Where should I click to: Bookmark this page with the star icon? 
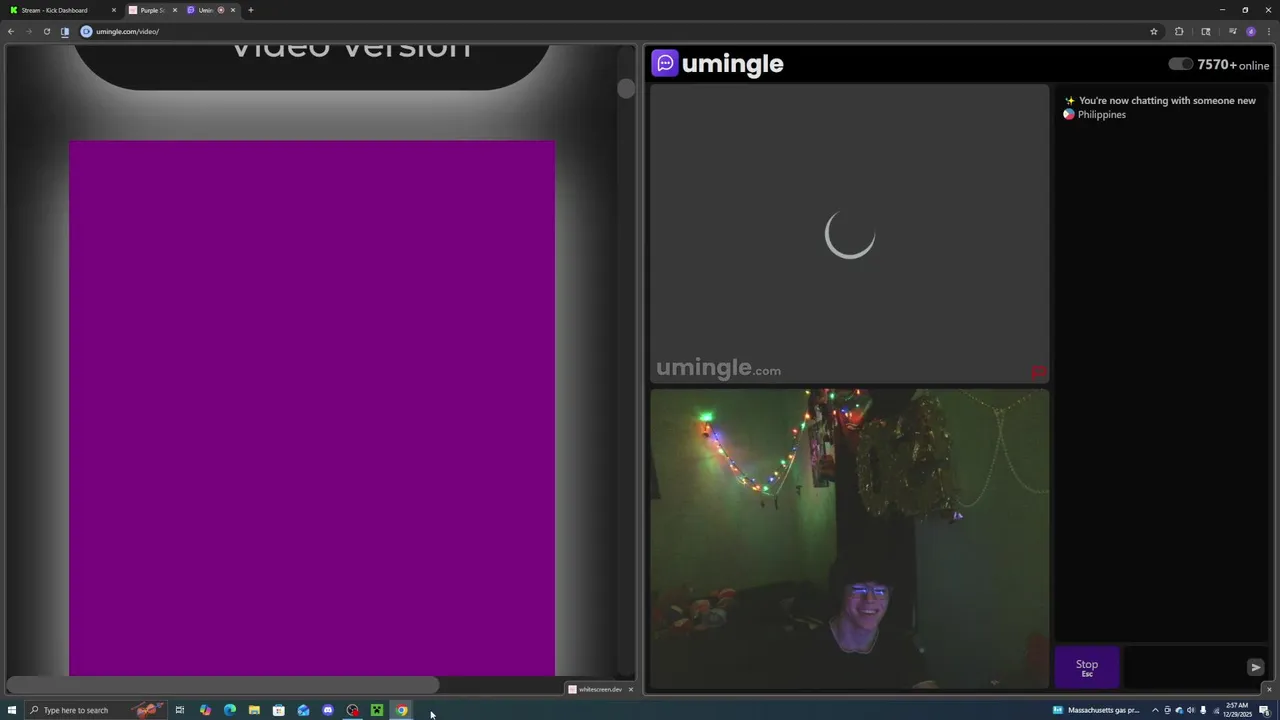tap(1154, 31)
